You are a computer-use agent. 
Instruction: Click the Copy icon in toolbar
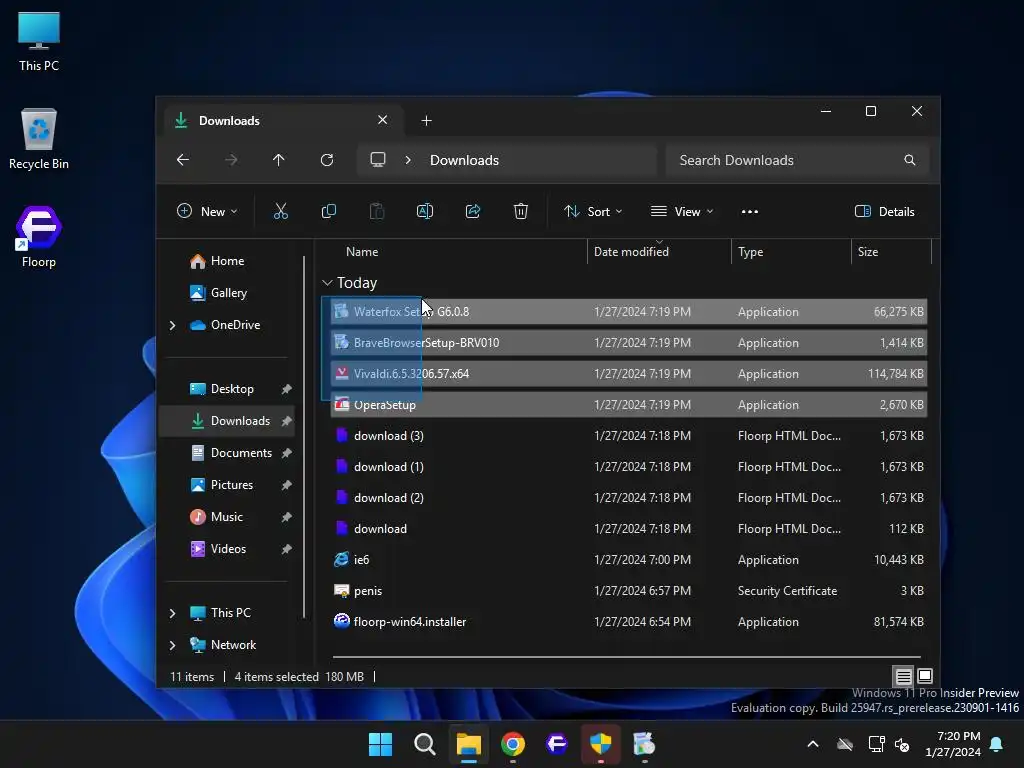[x=328, y=211]
